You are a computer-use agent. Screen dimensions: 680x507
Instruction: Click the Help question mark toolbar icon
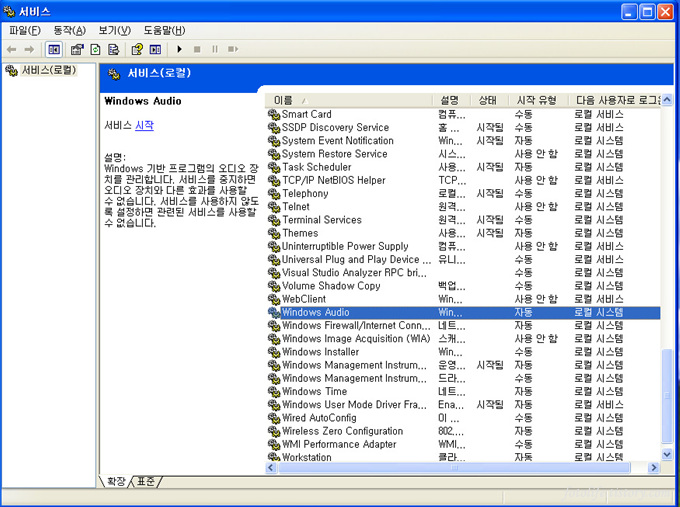(x=137, y=49)
